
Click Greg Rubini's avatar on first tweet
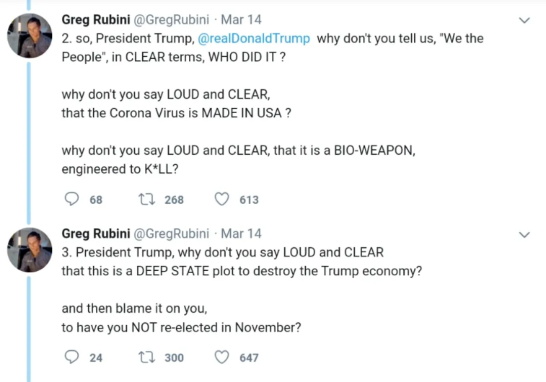pos(30,36)
